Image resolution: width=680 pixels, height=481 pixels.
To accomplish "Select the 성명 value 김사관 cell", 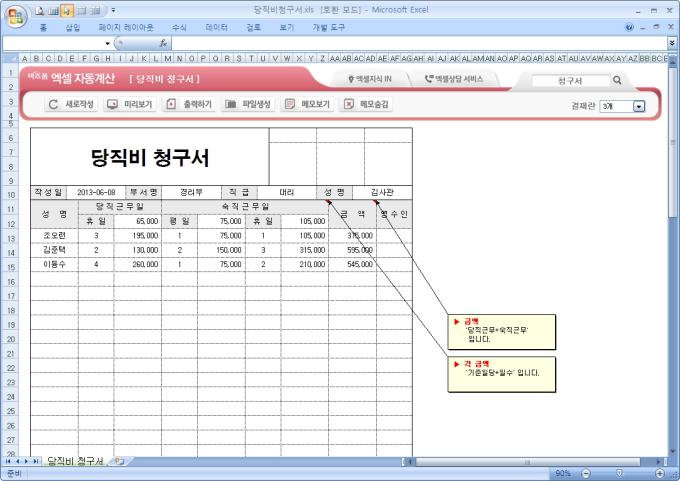I will pyautogui.click(x=382, y=193).
